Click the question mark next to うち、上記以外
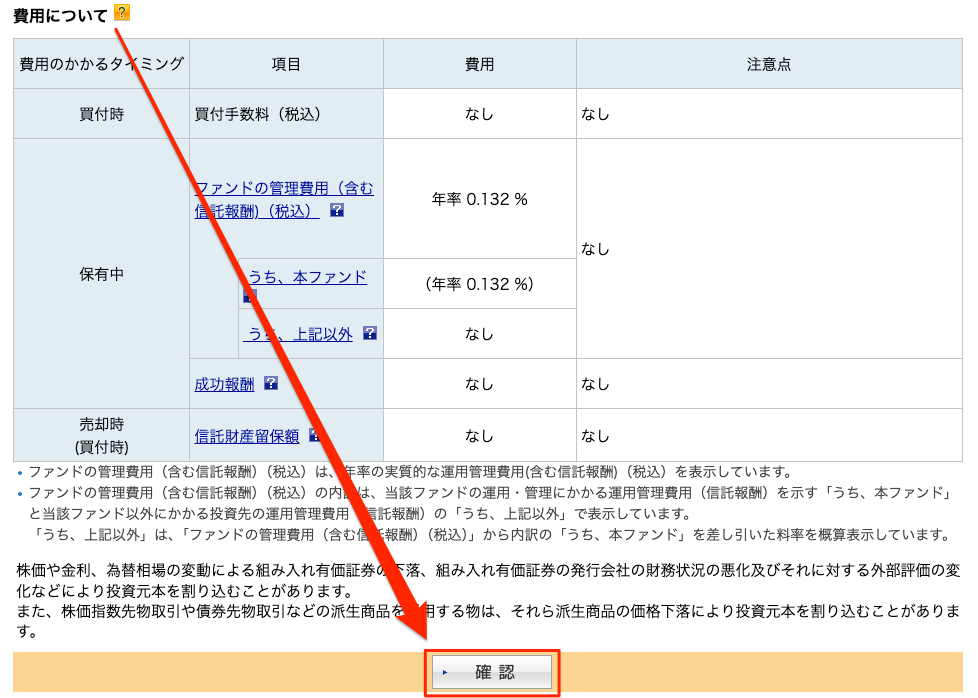This screenshot has height=698, width=978. [x=370, y=334]
